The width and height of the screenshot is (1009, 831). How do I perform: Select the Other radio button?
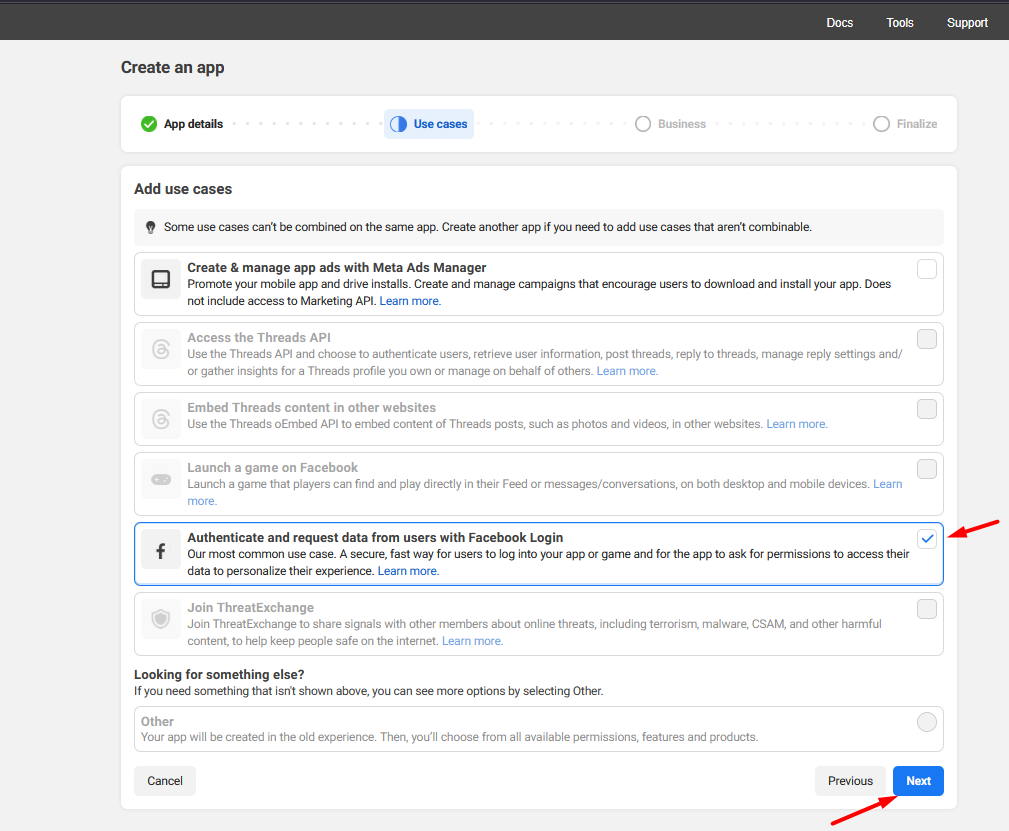[927, 722]
